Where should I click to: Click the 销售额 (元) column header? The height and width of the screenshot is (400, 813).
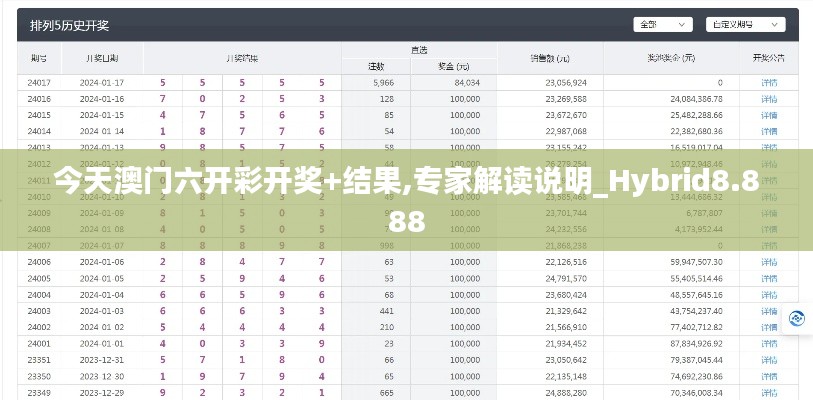(x=550, y=58)
